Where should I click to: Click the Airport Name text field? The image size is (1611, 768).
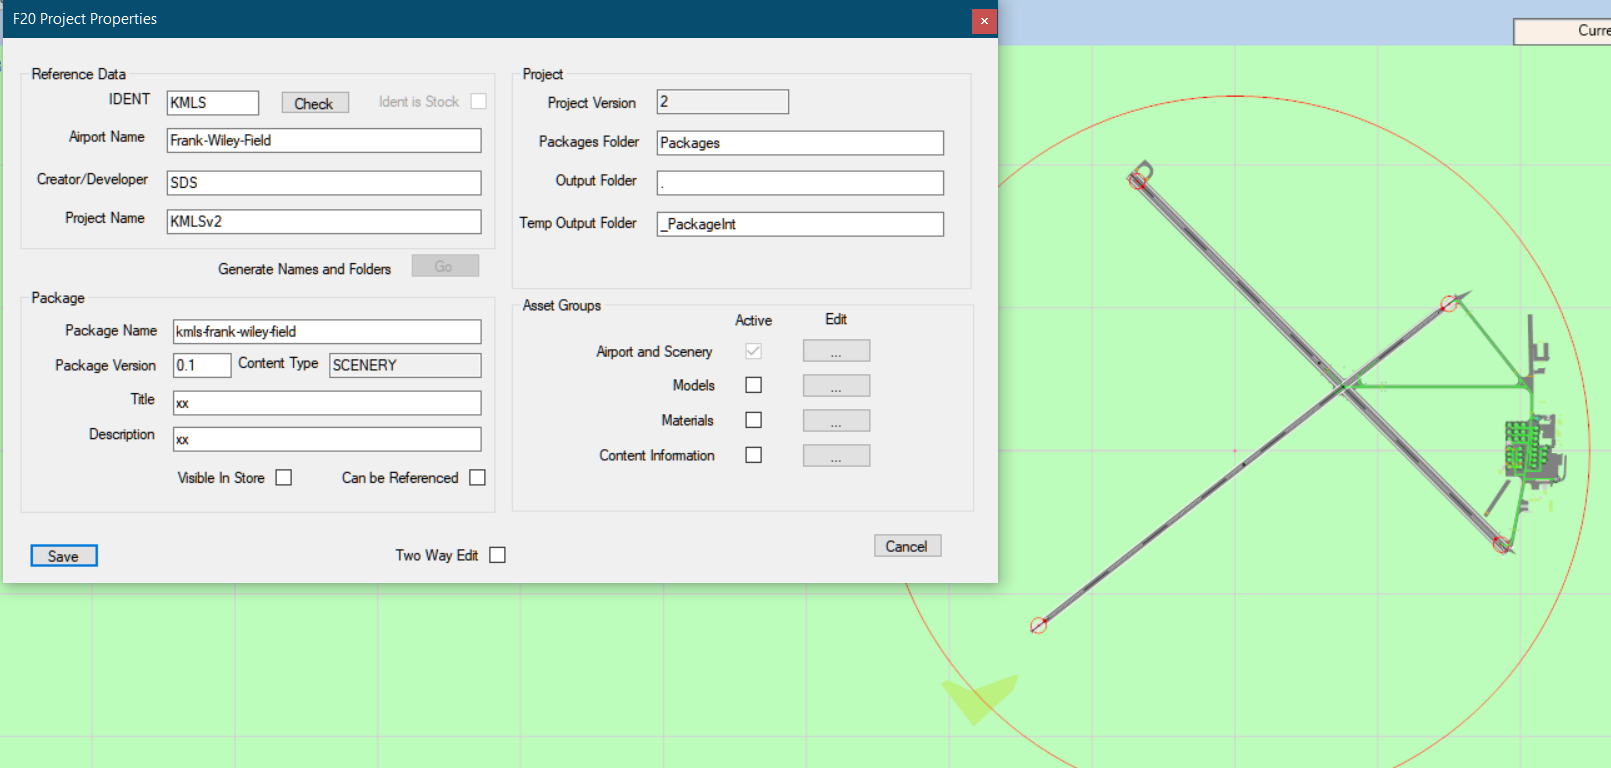click(324, 141)
